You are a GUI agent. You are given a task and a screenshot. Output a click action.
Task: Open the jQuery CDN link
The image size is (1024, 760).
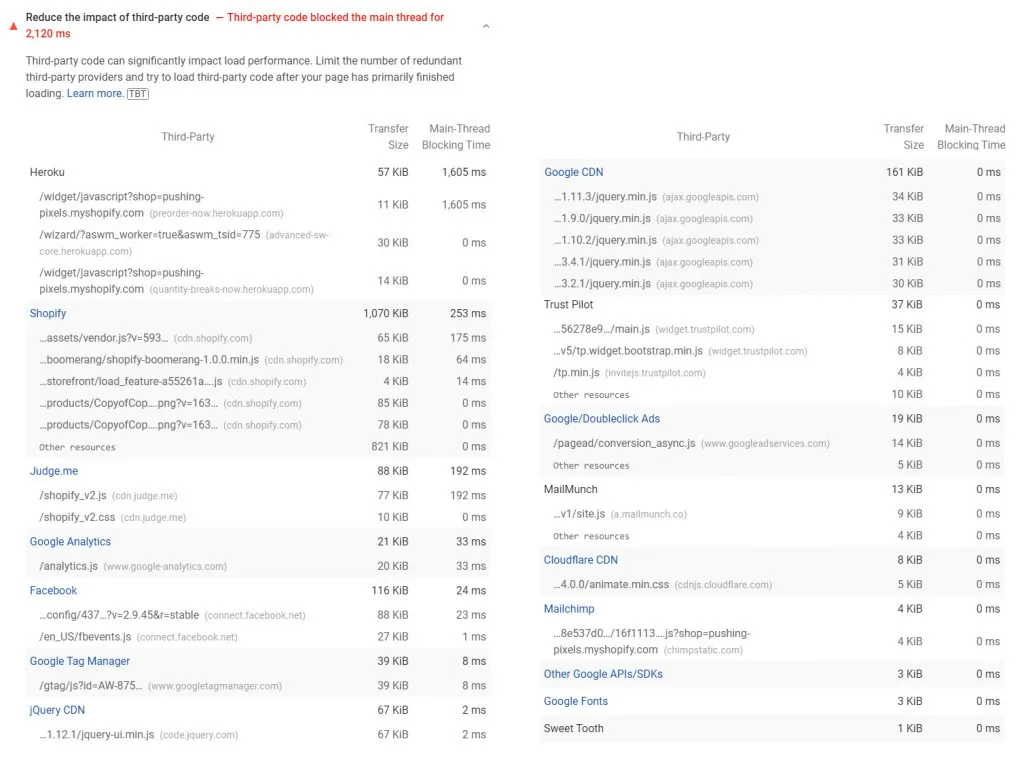click(57, 710)
